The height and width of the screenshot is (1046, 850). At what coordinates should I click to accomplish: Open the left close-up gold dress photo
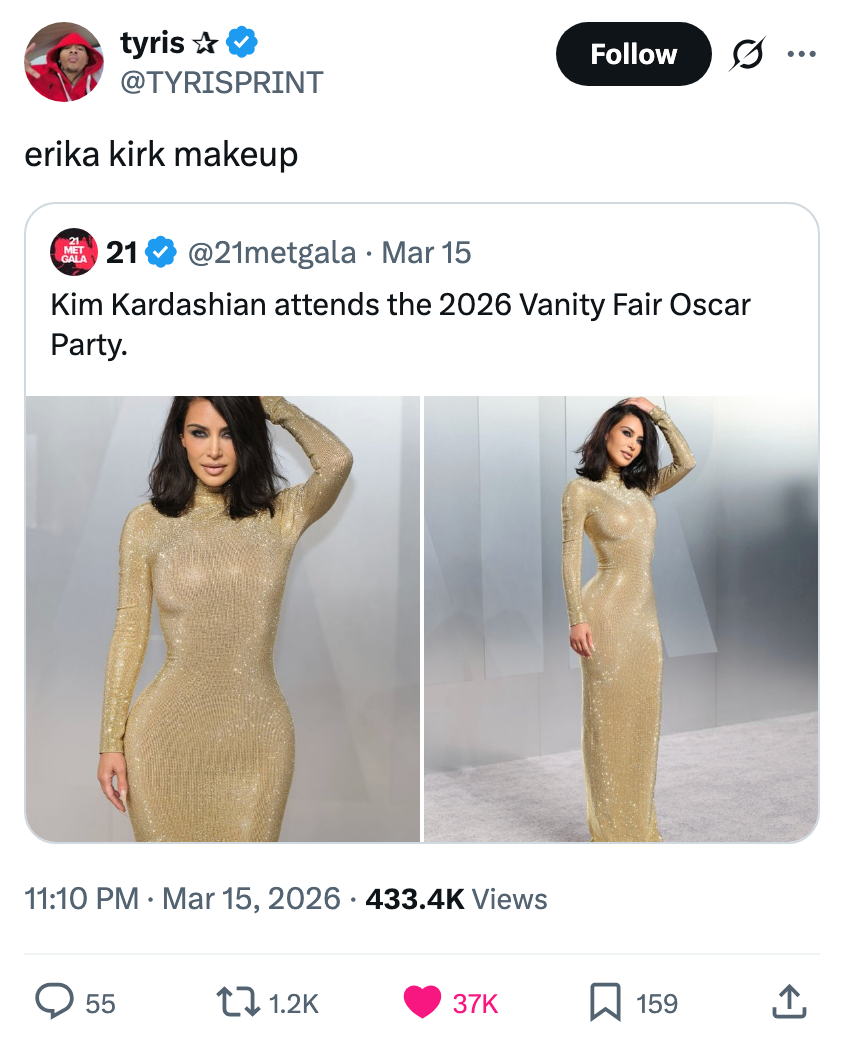[222, 618]
